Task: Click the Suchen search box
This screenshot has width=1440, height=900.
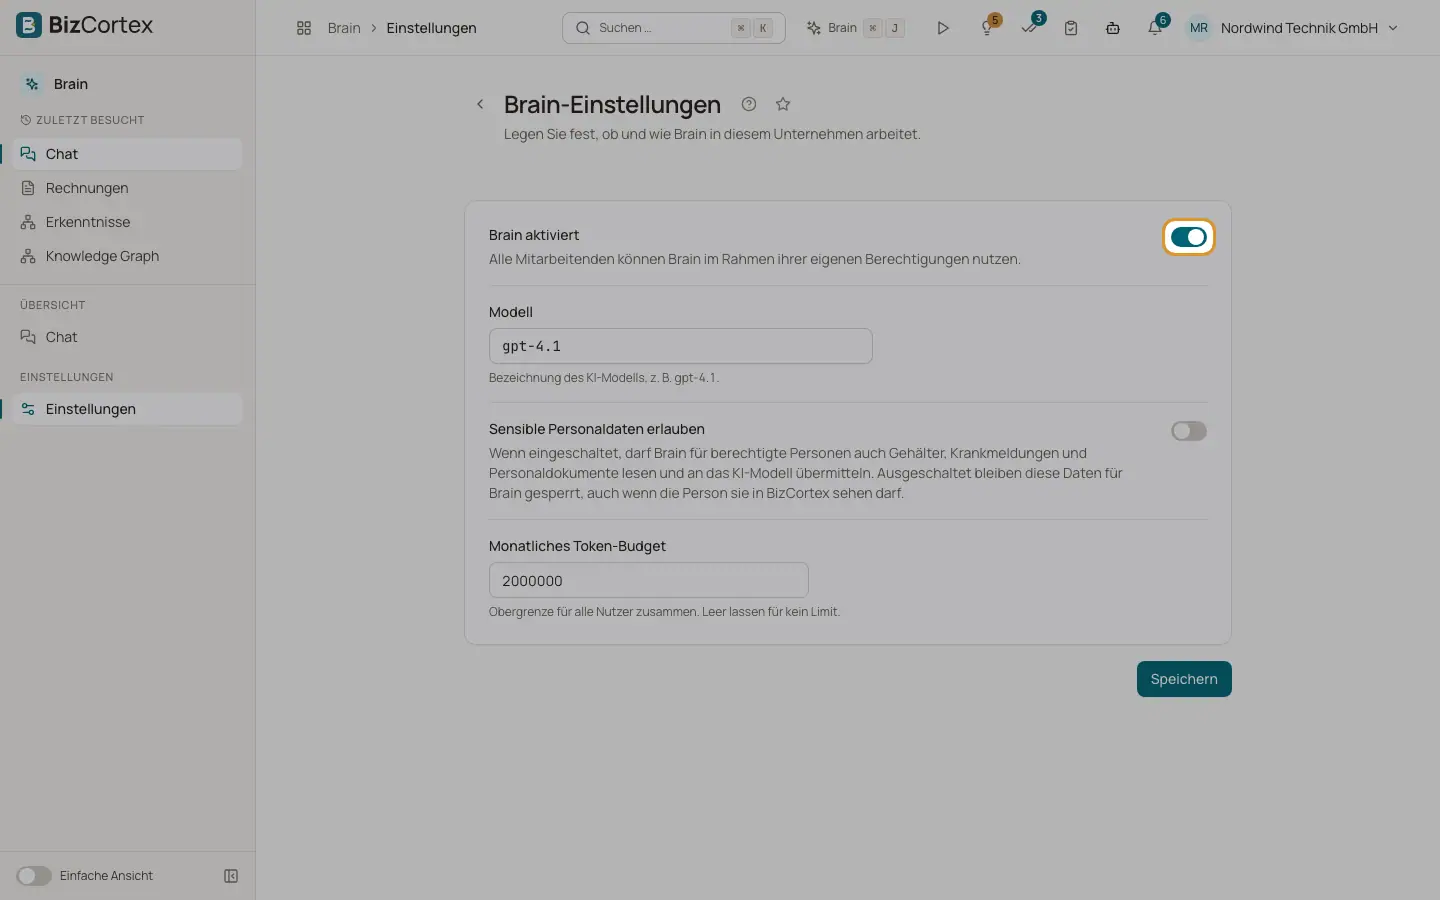Action: [x=674, y=28]
